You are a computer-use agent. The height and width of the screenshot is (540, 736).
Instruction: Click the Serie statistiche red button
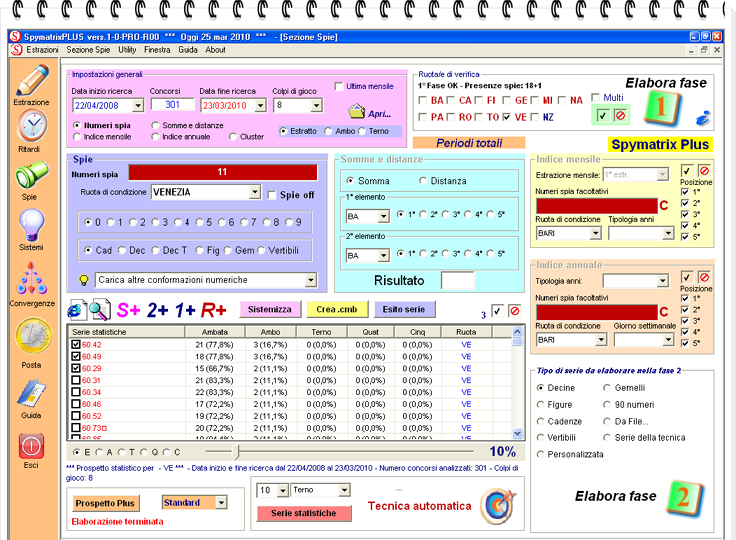pos(304,513)
